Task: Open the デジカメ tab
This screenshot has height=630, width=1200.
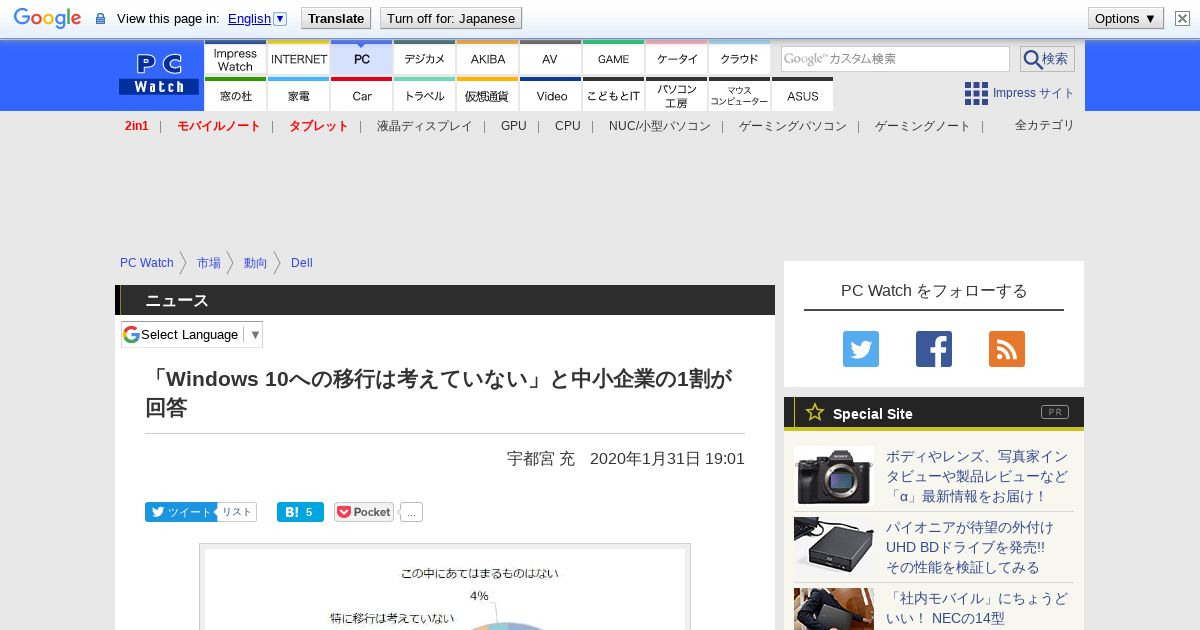Action: click(x=425, y=59)
